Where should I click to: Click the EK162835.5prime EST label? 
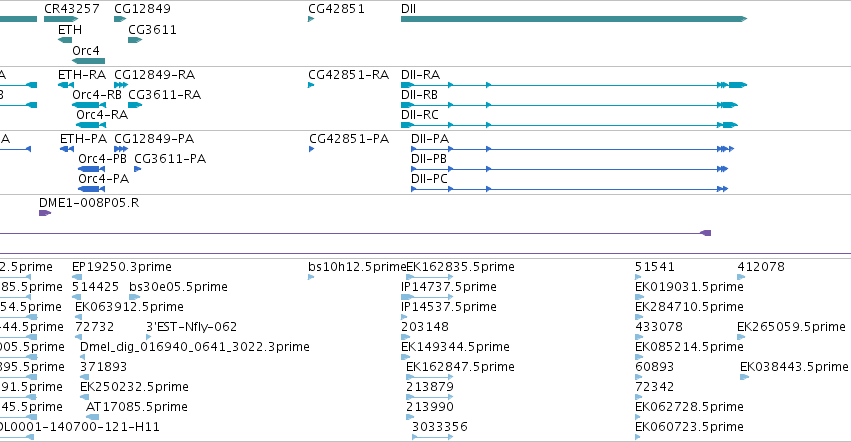pyautogui.click(x=460, y=267)
